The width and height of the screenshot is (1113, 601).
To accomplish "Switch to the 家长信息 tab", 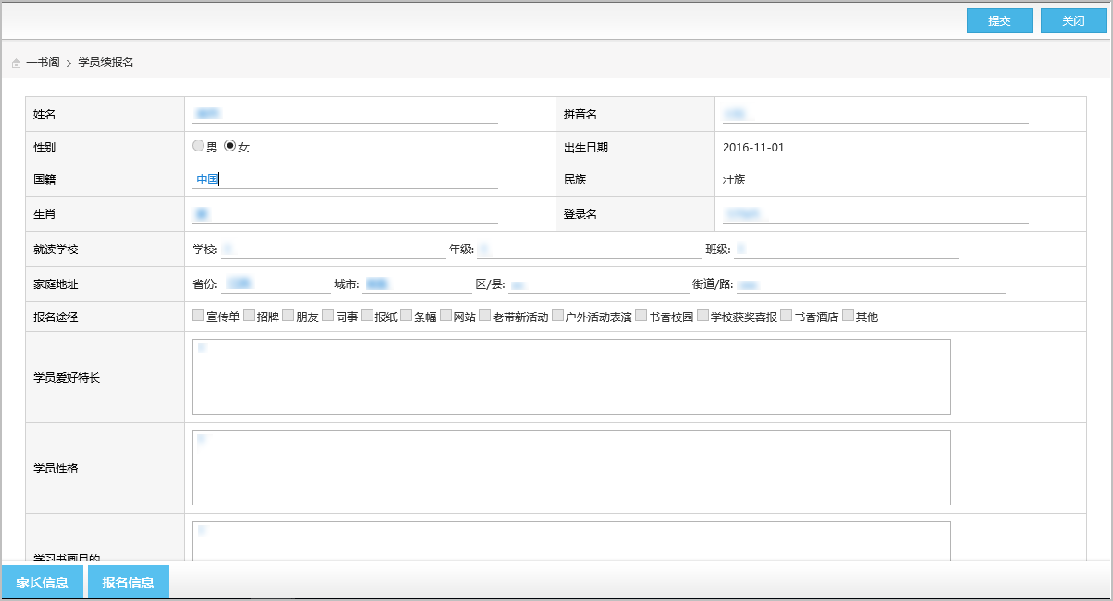I will point(42,583).
